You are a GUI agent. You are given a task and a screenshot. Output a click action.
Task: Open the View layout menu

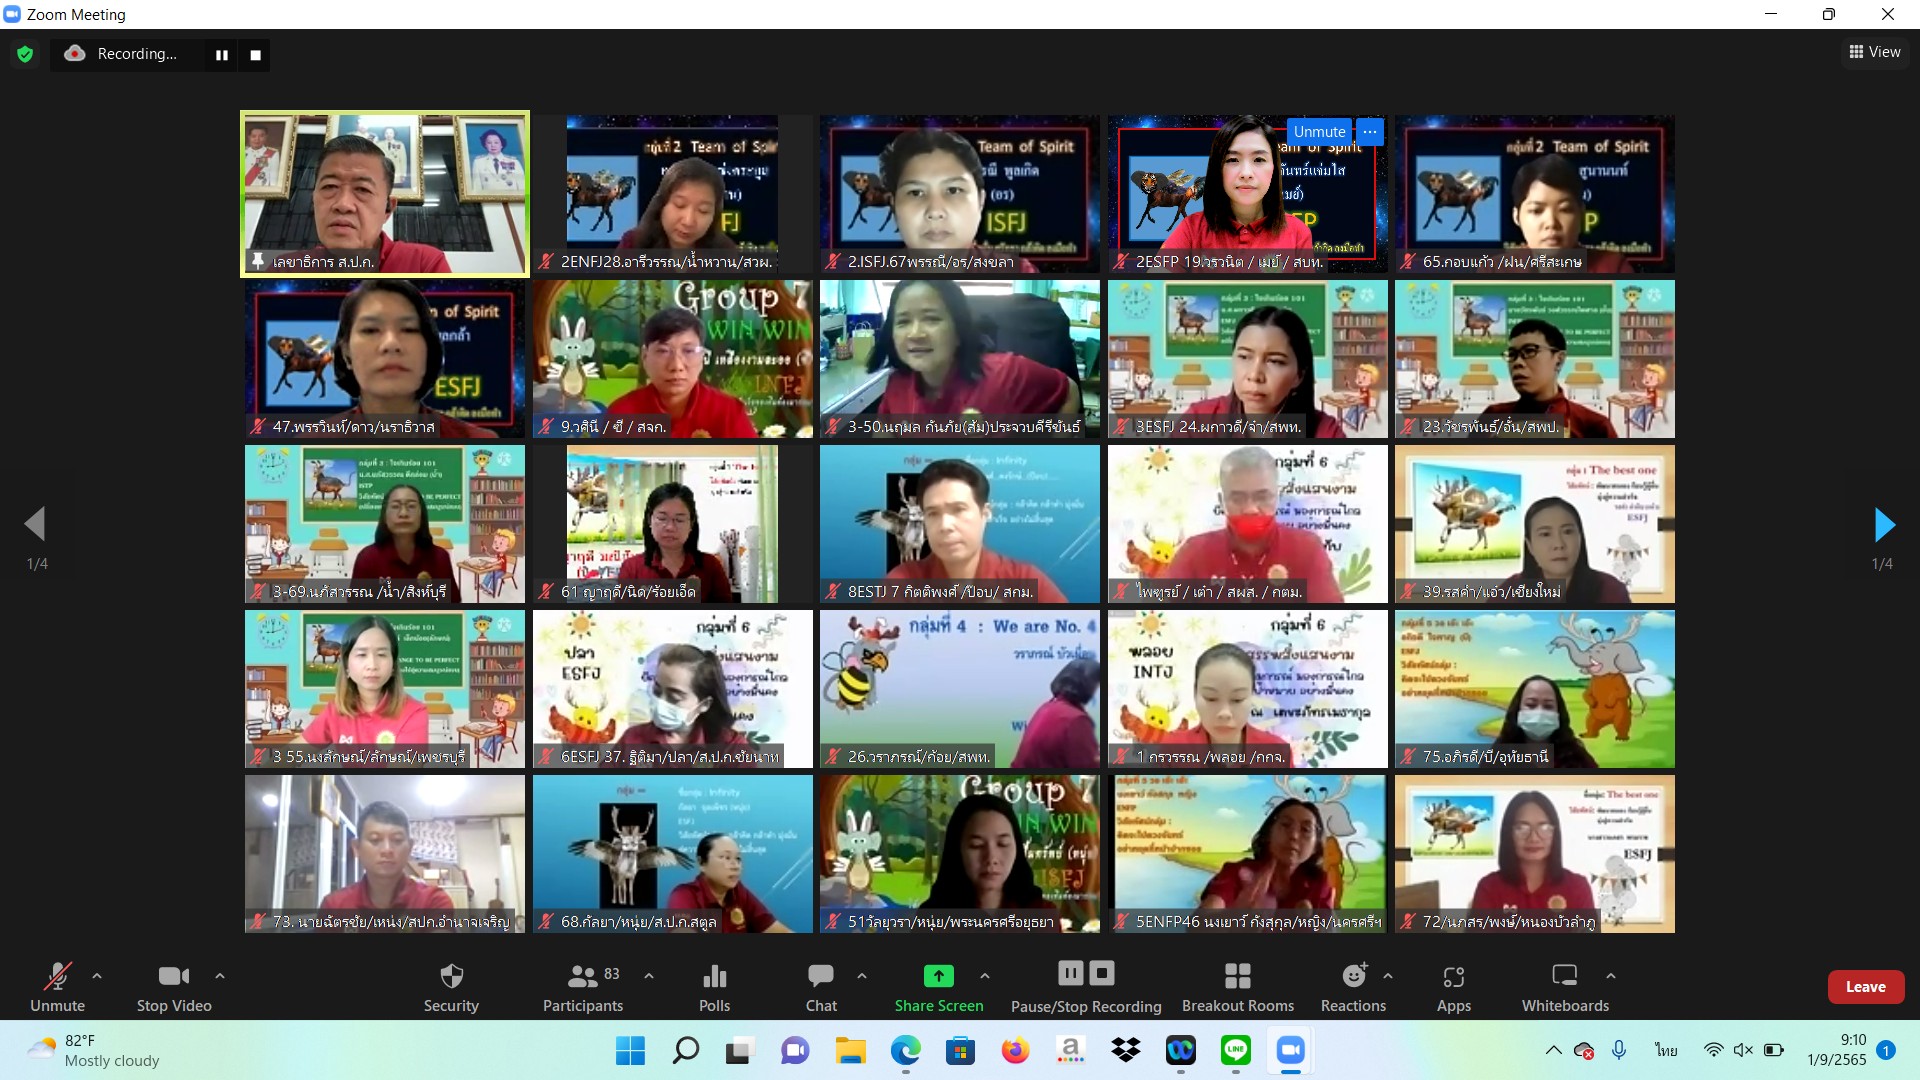pyautogui.click(x=1874, y=52)
